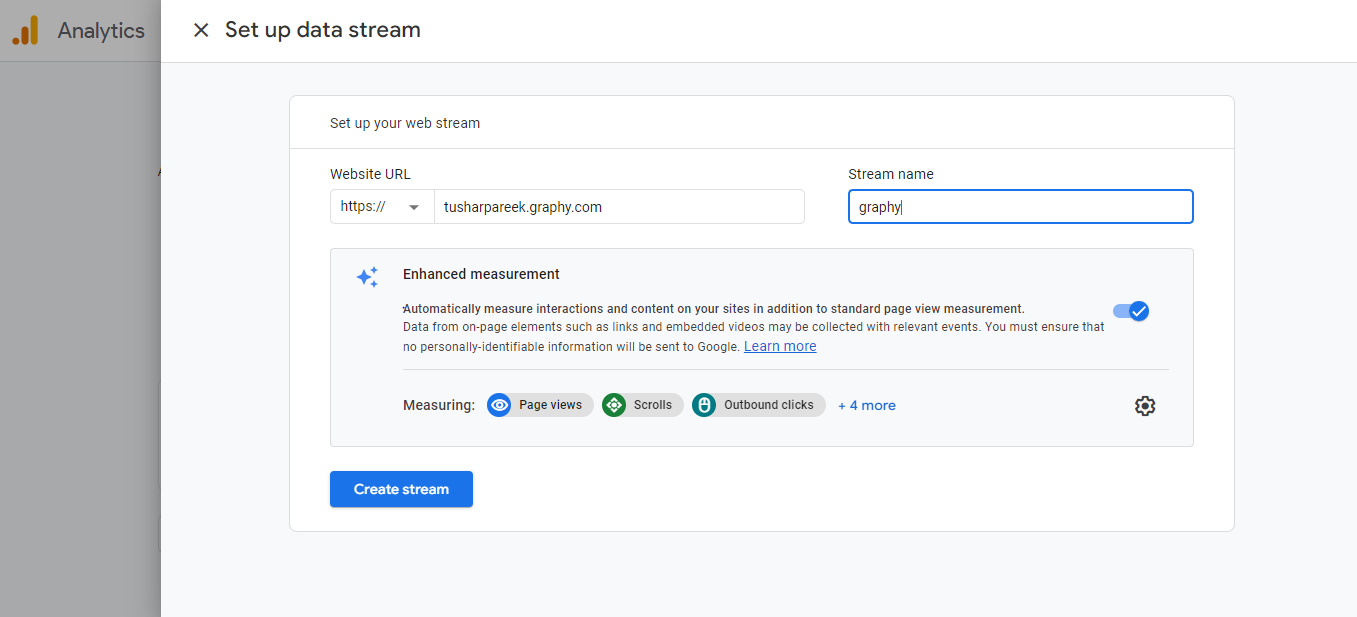Click the Measuring: label
The width and height of the screenshot is (1357, 617).
tap(438, 405)
